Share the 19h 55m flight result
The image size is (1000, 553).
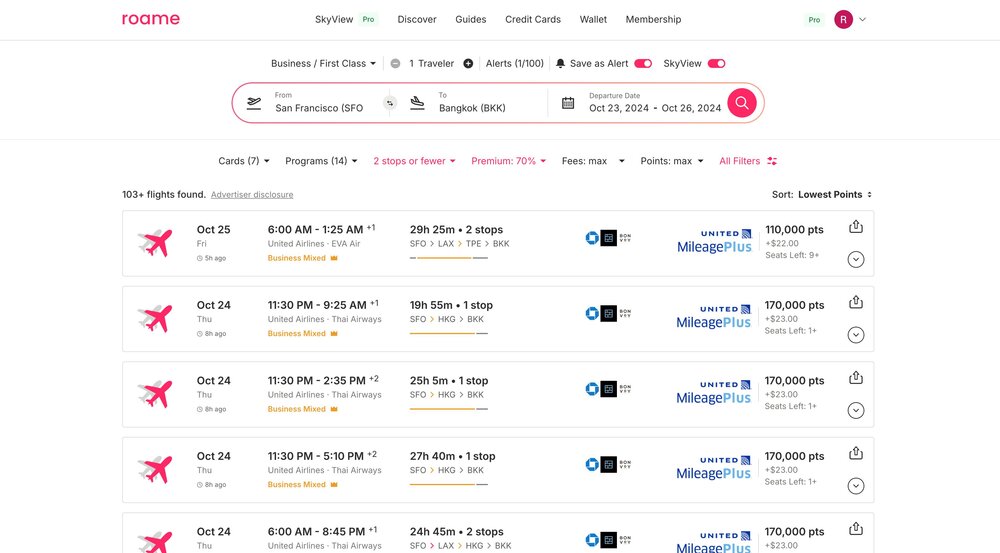856,302
